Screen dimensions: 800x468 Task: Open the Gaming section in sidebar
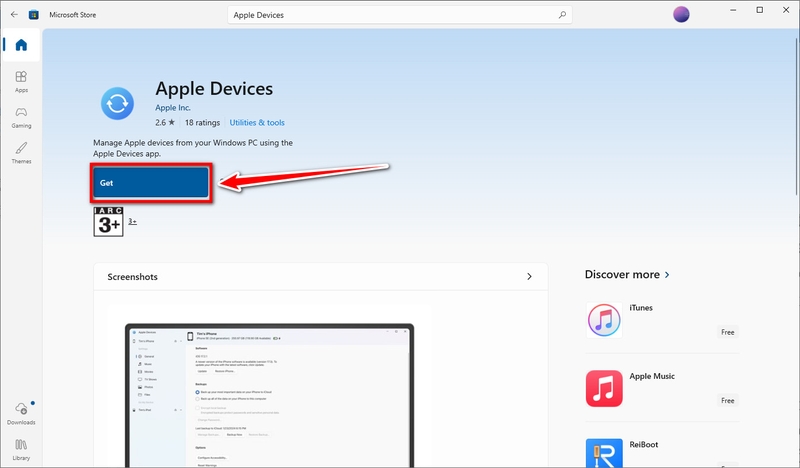pyautogui.click(x=21, y=117)
